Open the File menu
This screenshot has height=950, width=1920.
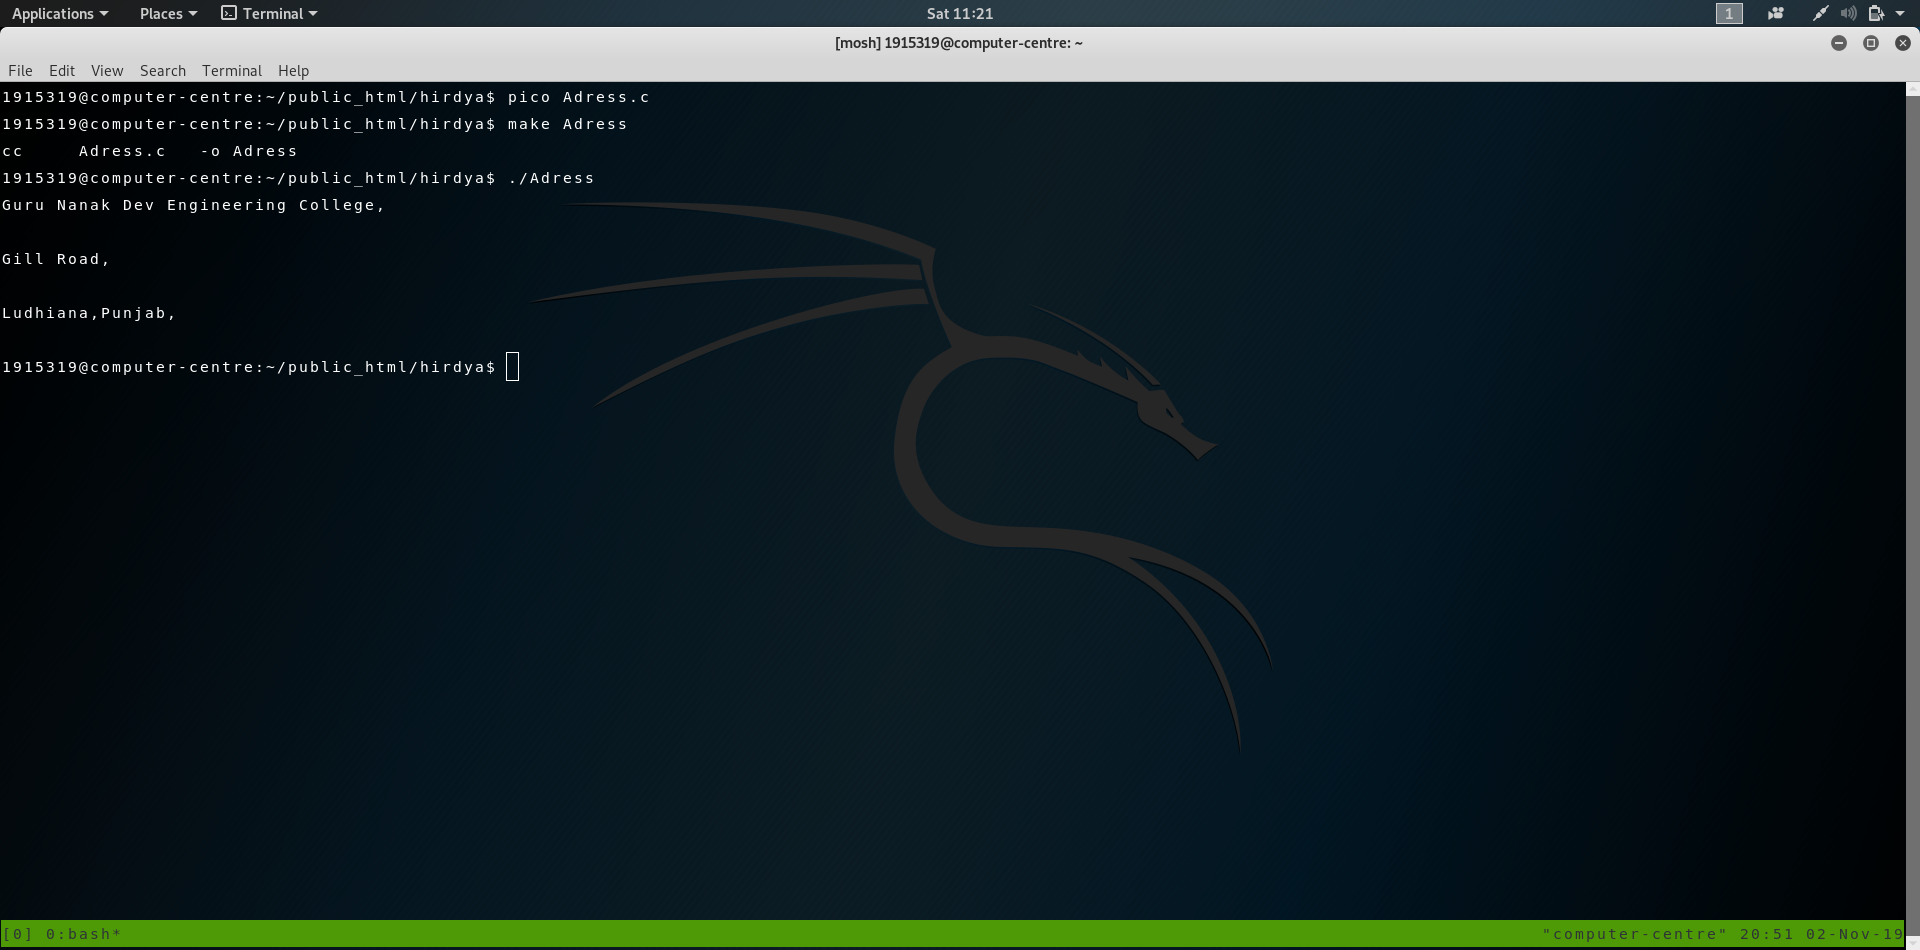20,70
